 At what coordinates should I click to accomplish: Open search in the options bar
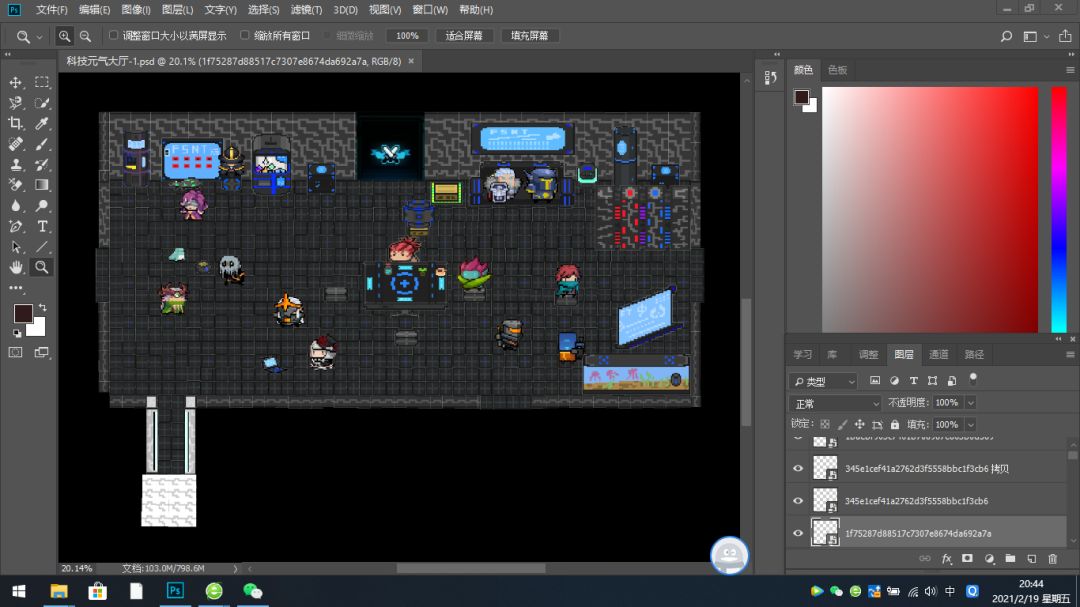click(x=1006, y=36)
